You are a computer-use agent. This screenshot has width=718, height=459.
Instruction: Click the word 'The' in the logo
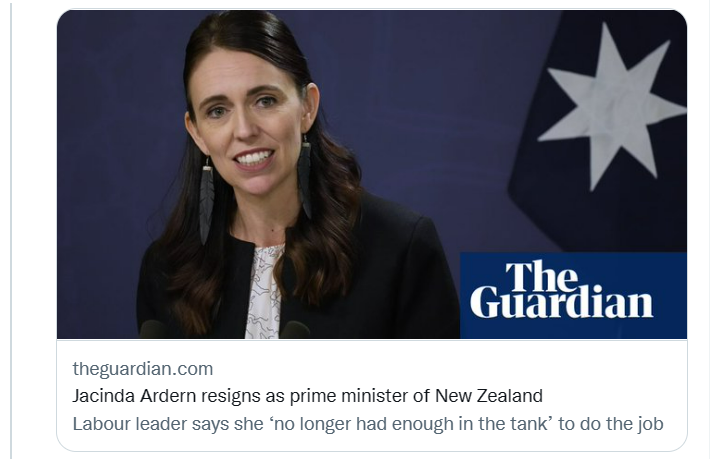(x=542, y=276)
